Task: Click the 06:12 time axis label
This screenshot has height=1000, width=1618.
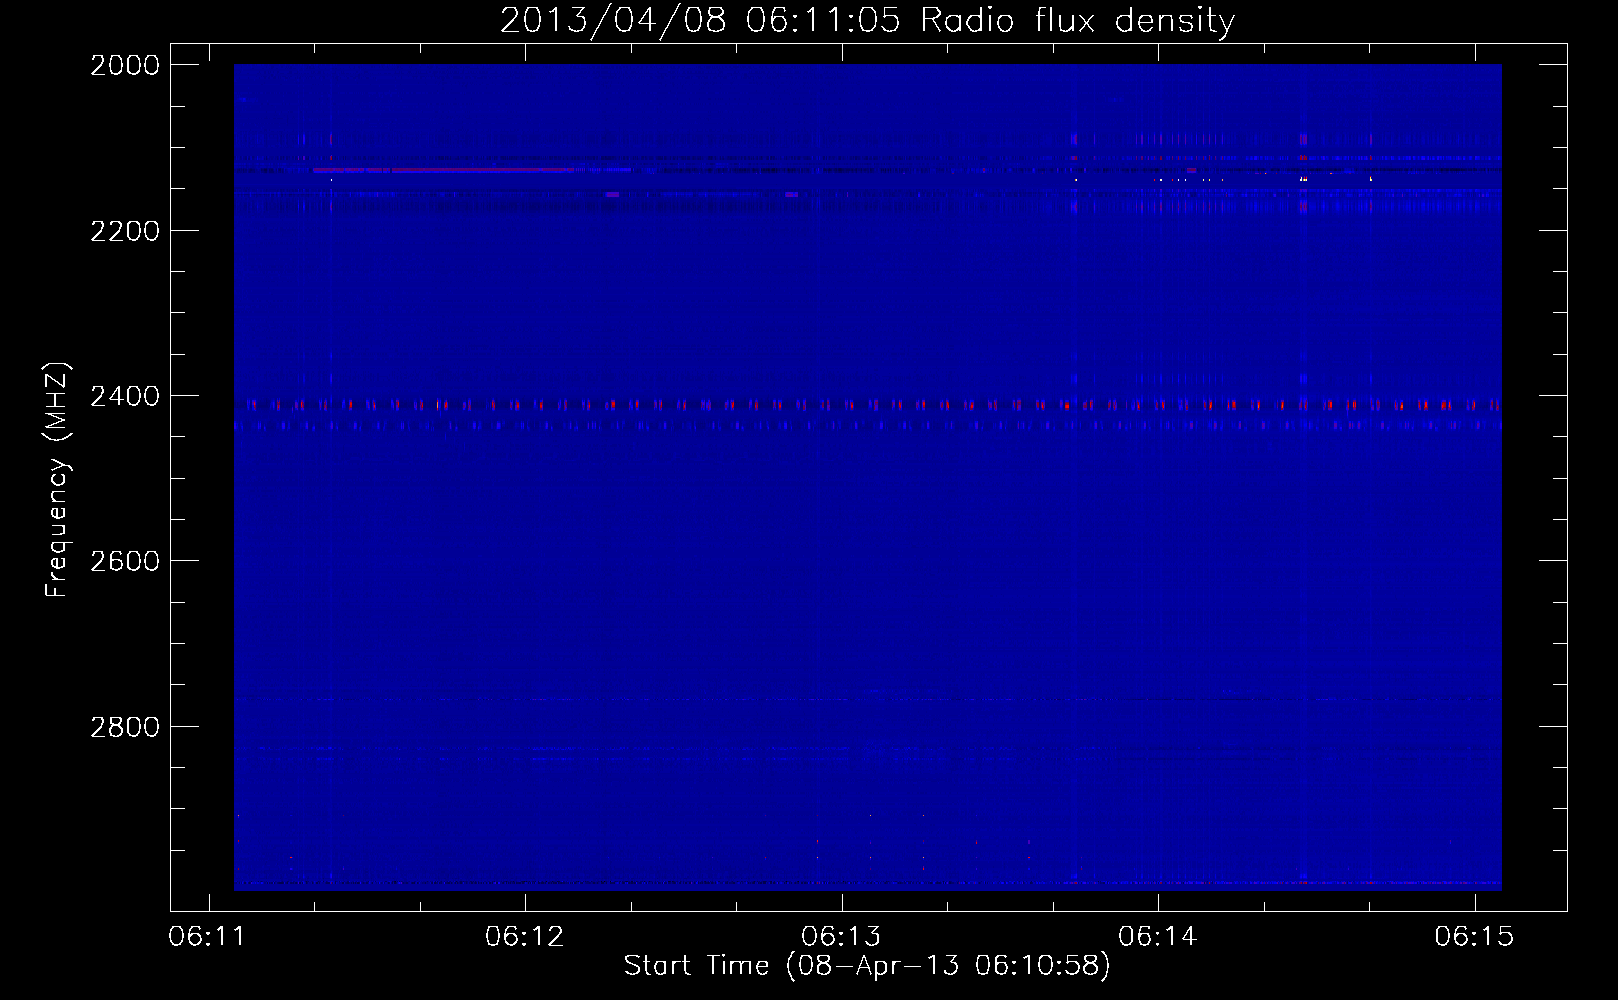Action: [x=524, y=937]
